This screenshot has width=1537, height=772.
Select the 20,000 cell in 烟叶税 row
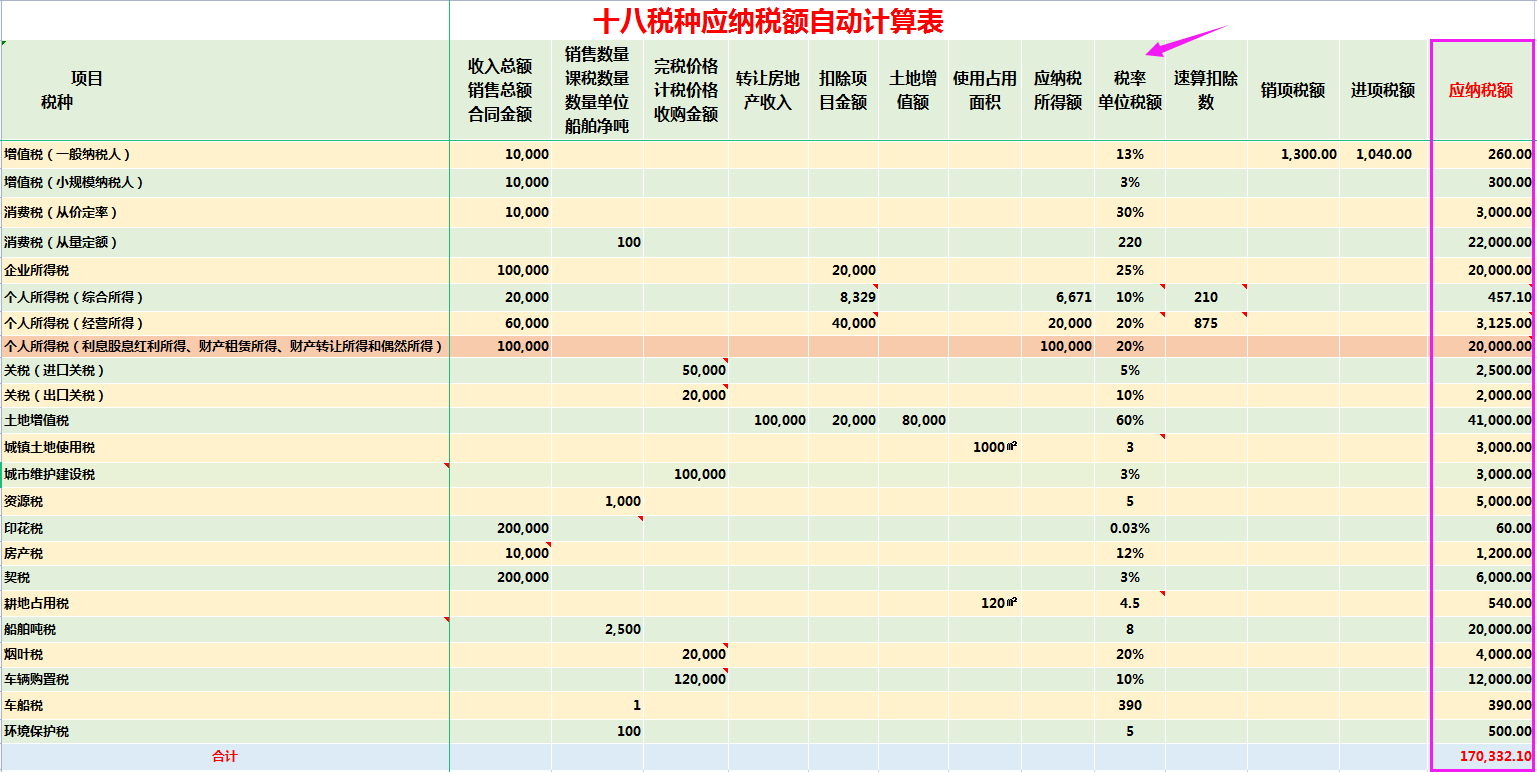[x=702, y=653]
